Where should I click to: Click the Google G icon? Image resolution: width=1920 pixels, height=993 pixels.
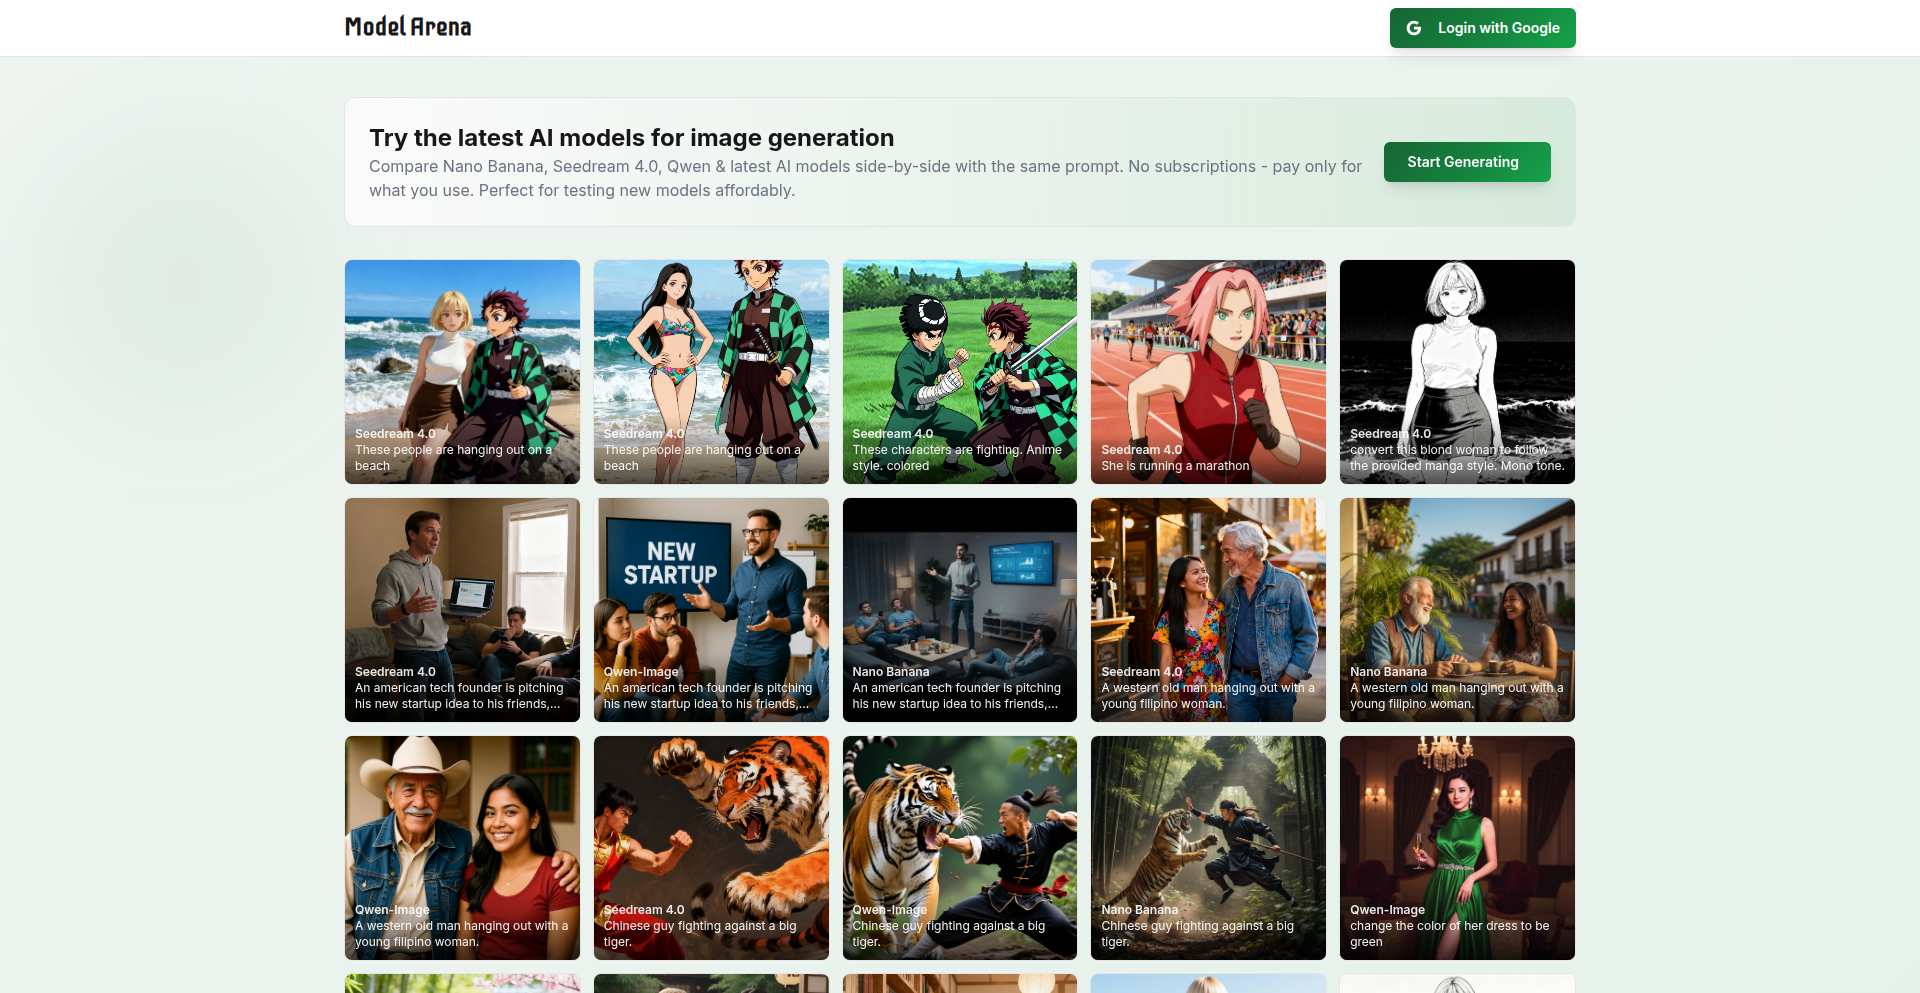(1414, 28)
